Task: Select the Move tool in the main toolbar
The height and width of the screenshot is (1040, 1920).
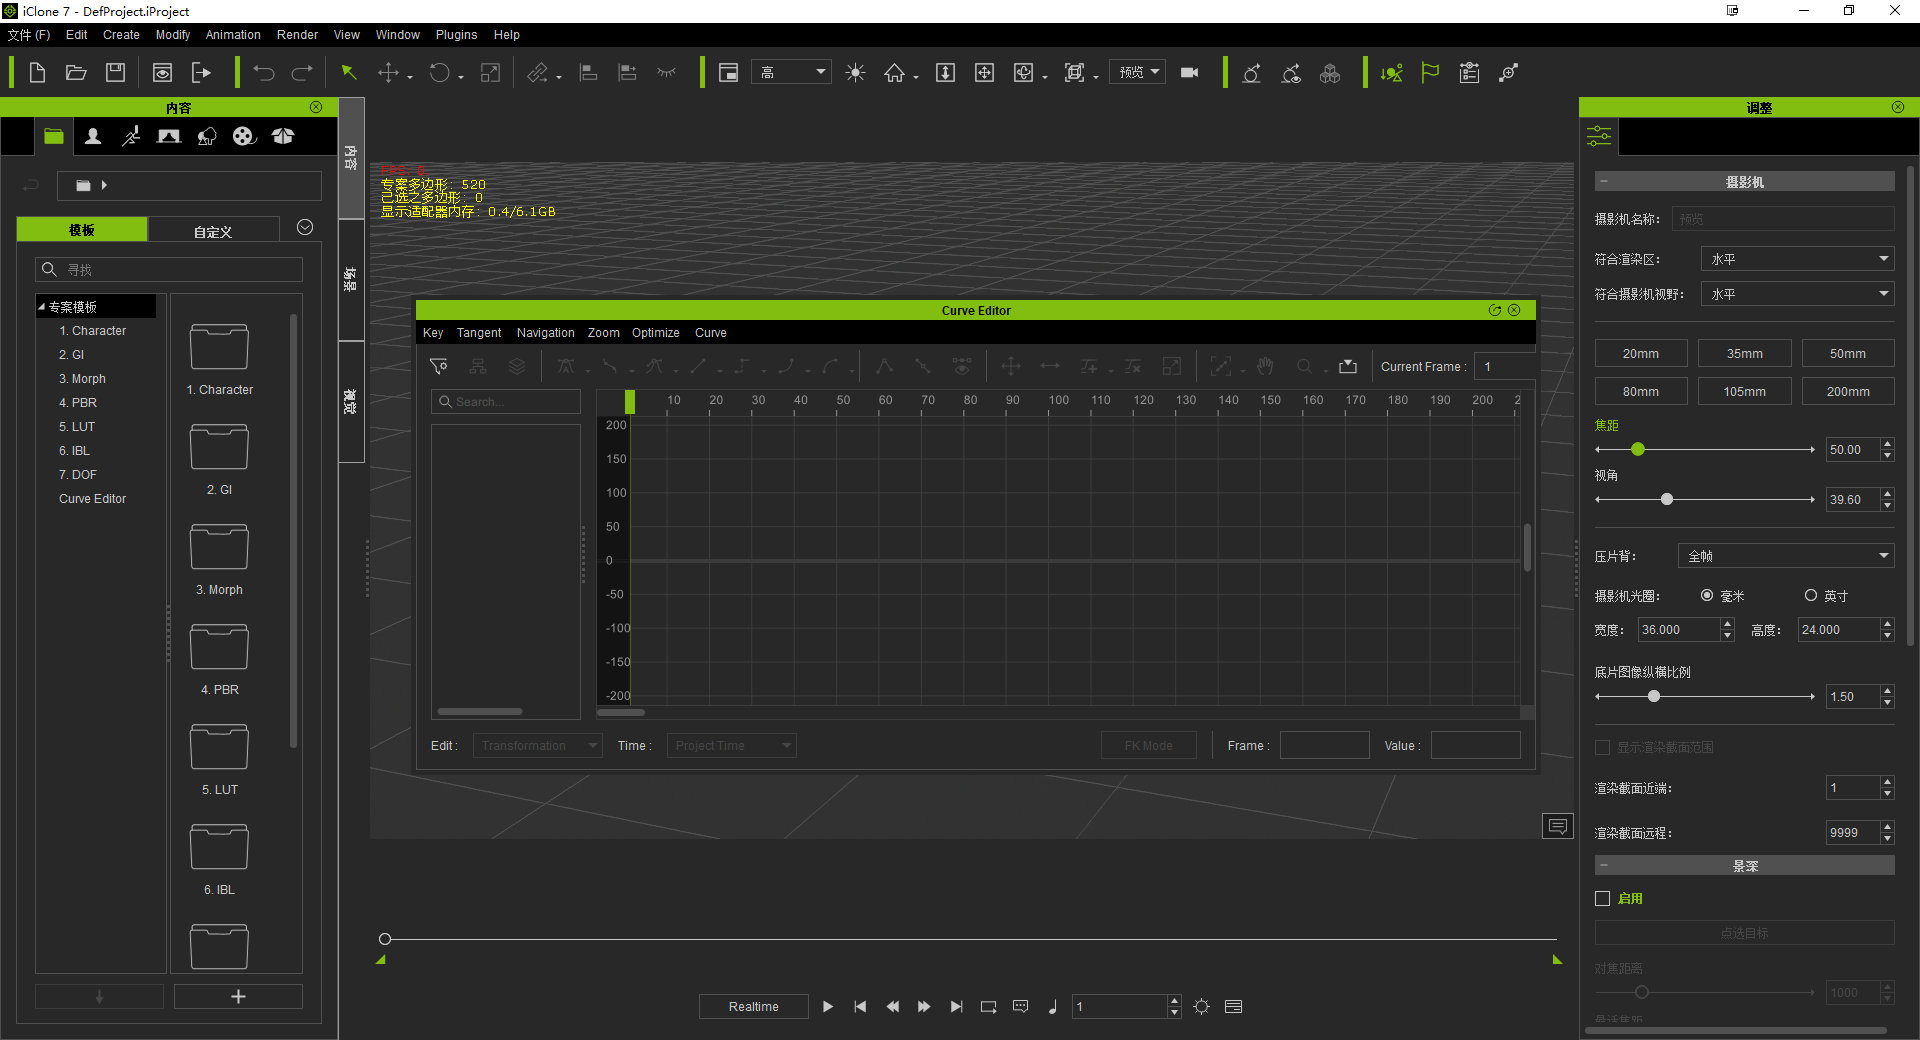Action: click(x=386, y=72)
